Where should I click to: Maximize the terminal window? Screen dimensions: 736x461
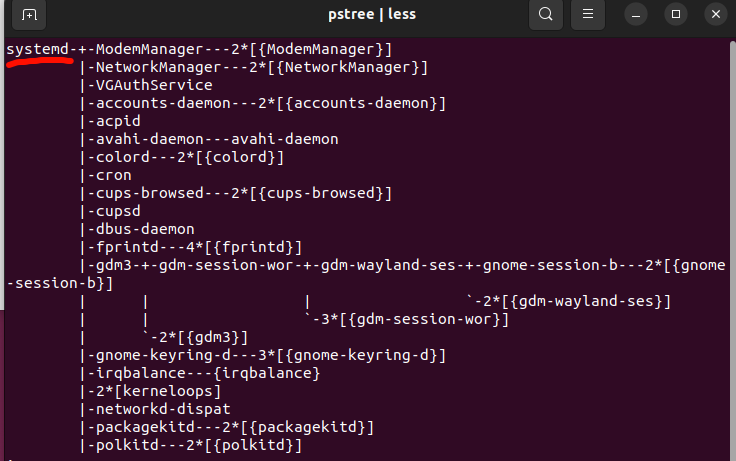click(x=675, y=15)
